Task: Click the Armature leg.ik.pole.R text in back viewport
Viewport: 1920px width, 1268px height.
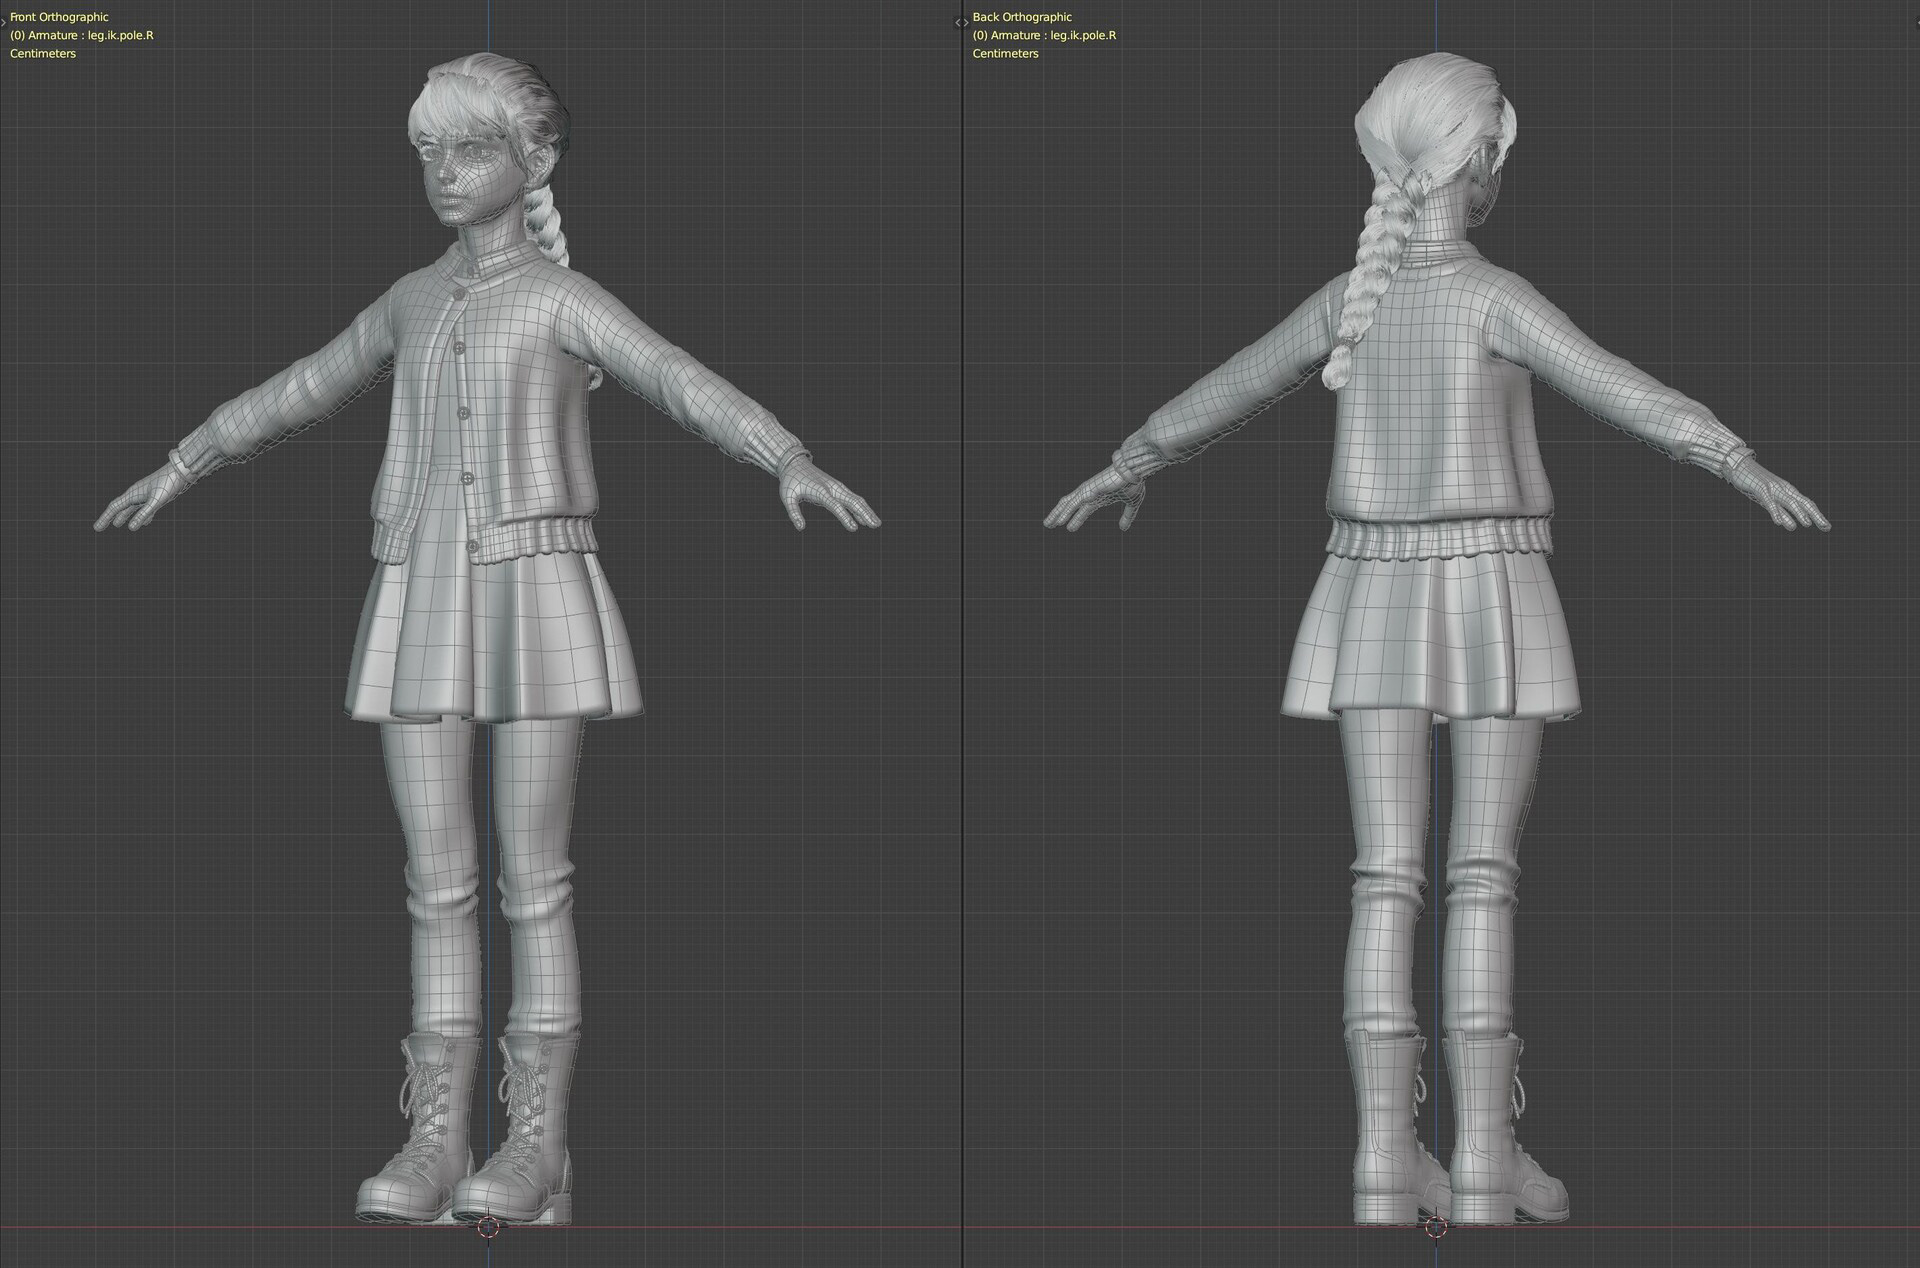Action: pyautogui.click(x=1044, y=35)
